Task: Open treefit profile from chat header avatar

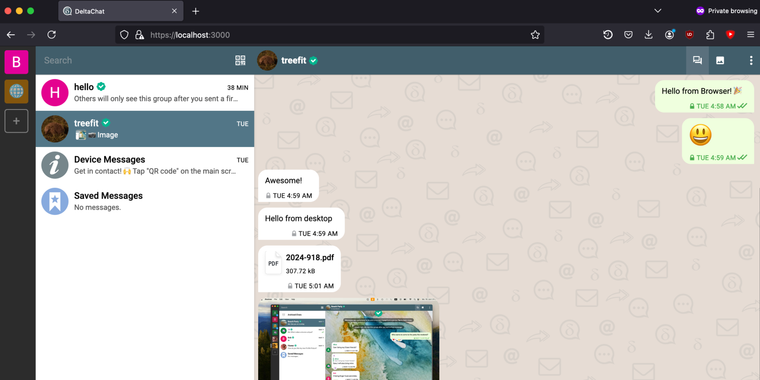Action: (x=267, y=61)
